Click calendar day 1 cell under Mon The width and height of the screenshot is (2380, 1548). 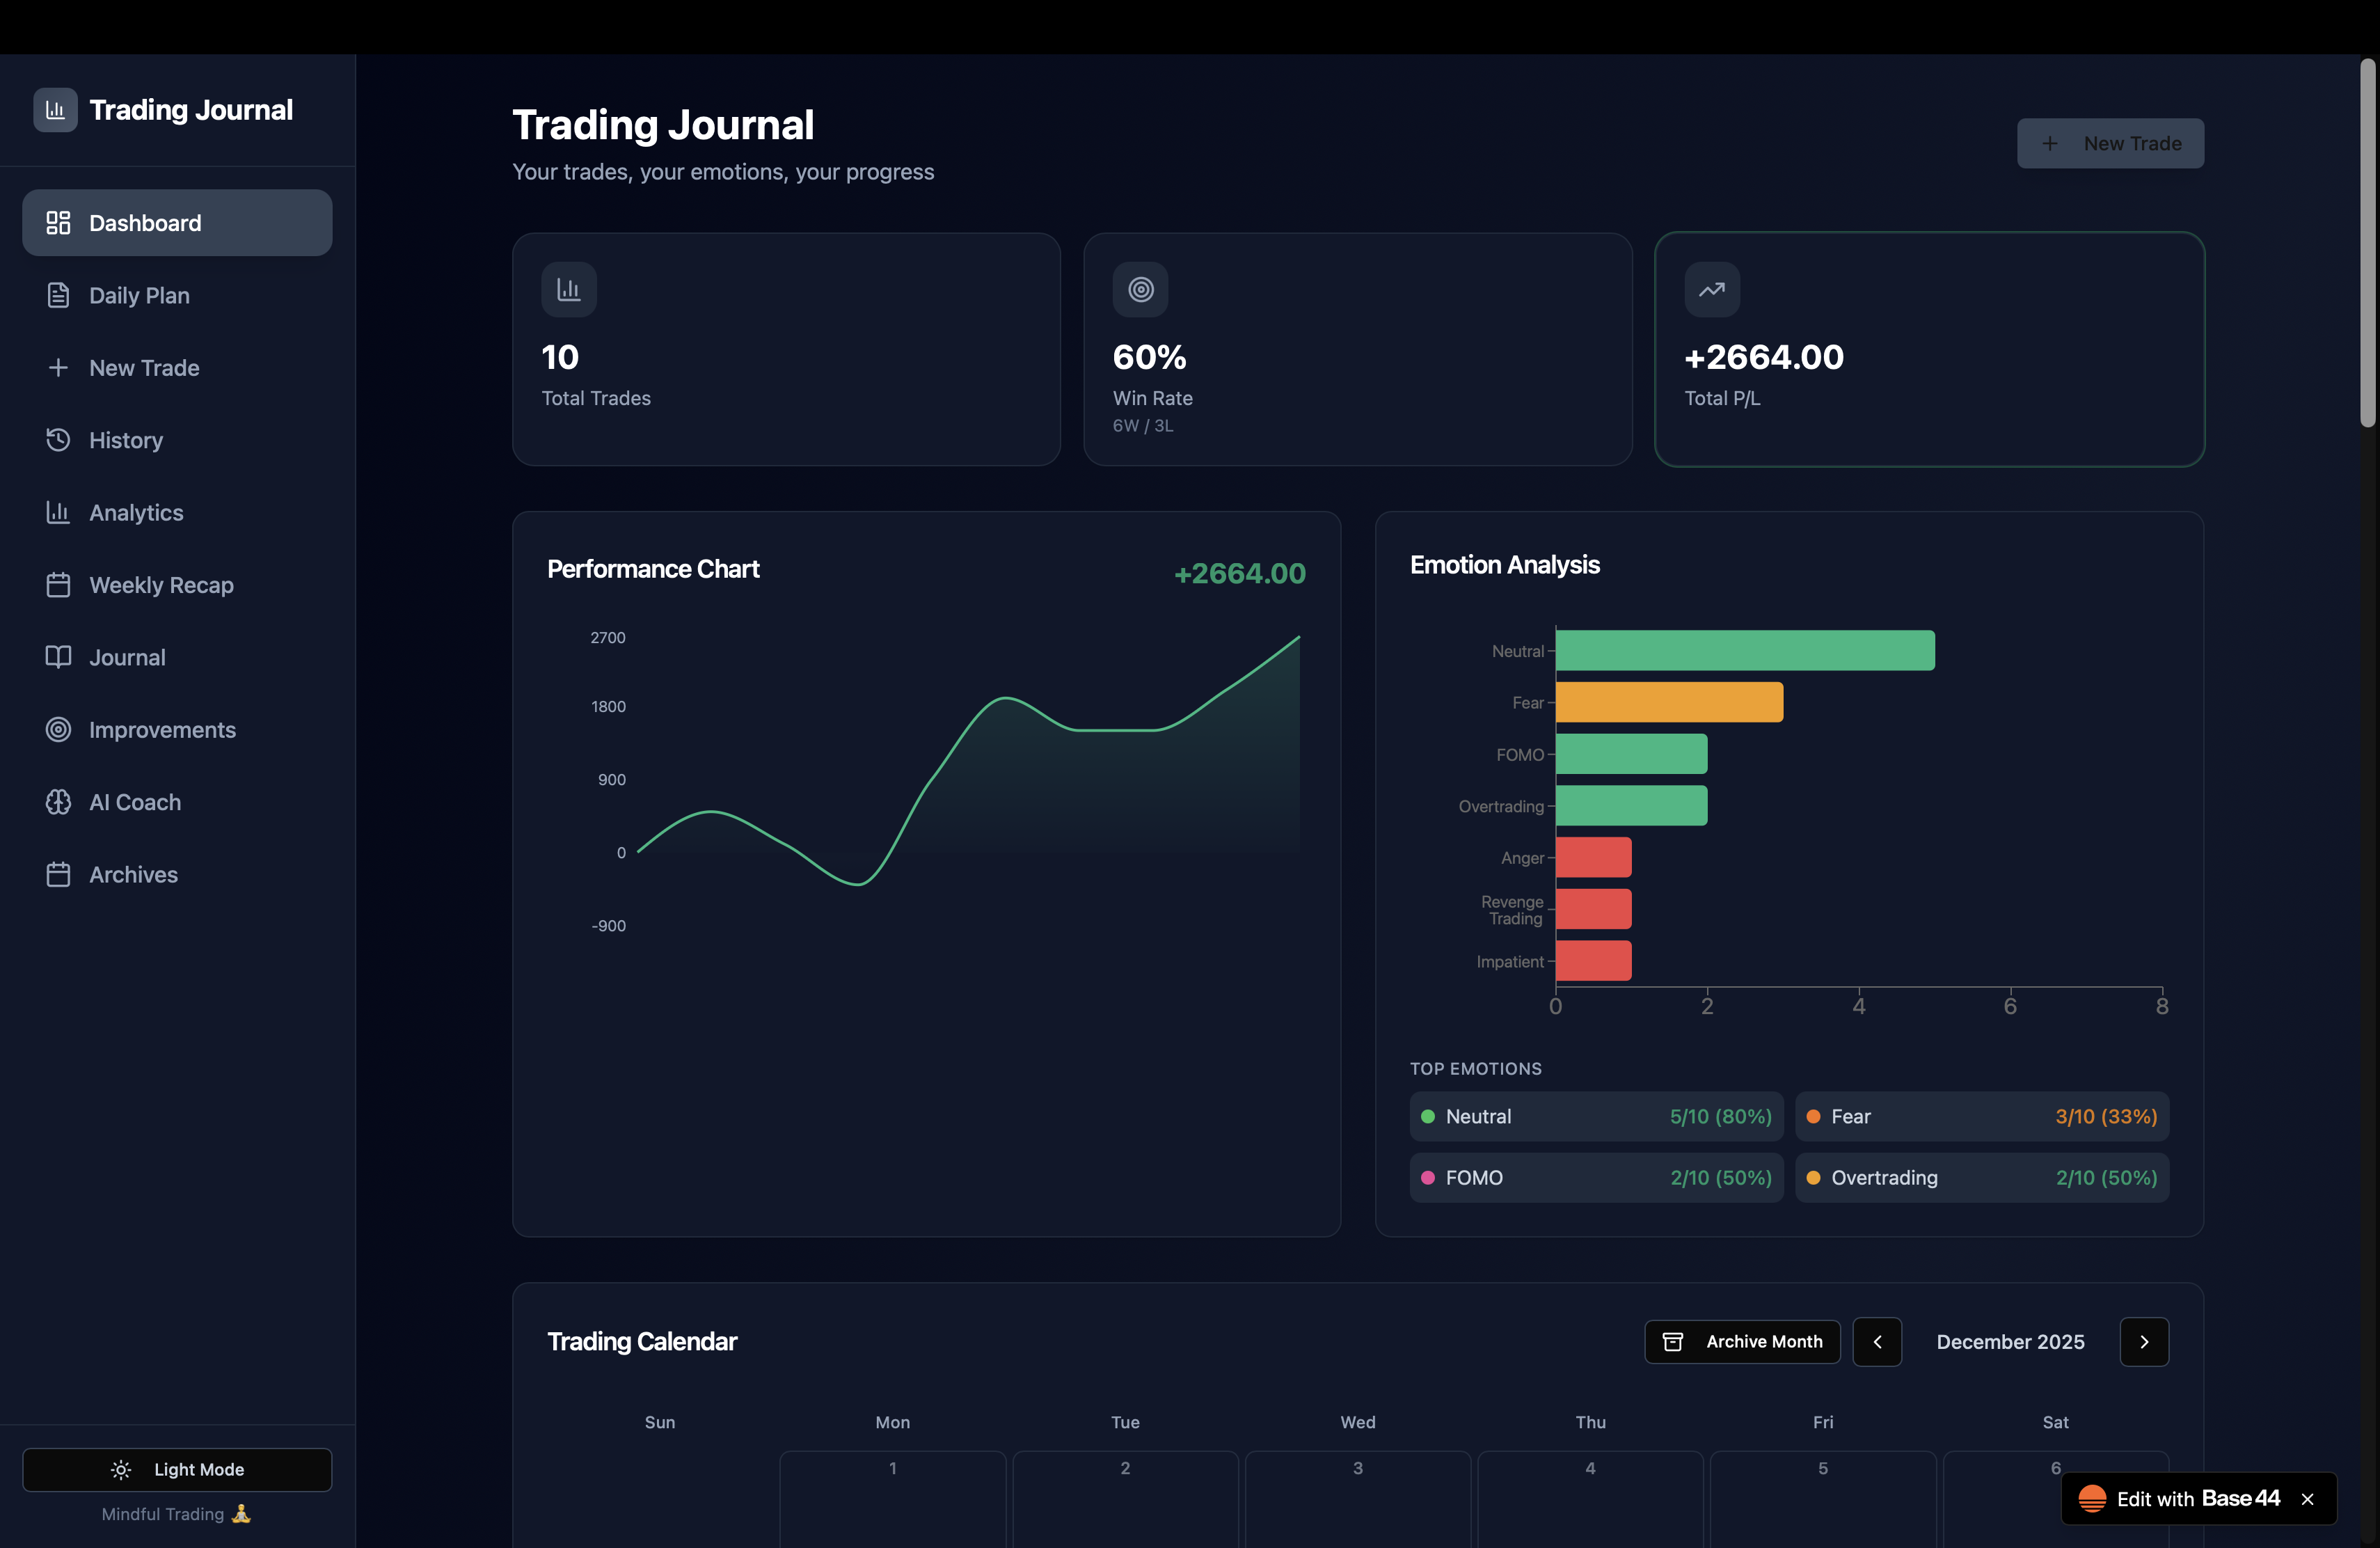pos(893,1499)
